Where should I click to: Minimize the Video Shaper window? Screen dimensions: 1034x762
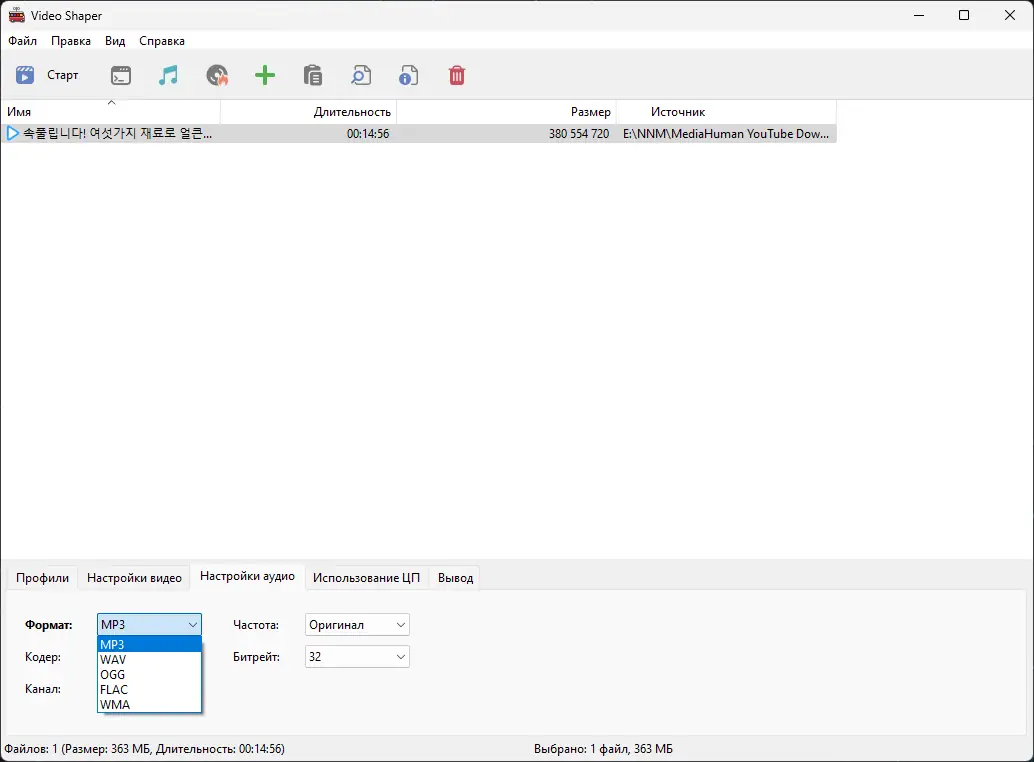(919, 15)
